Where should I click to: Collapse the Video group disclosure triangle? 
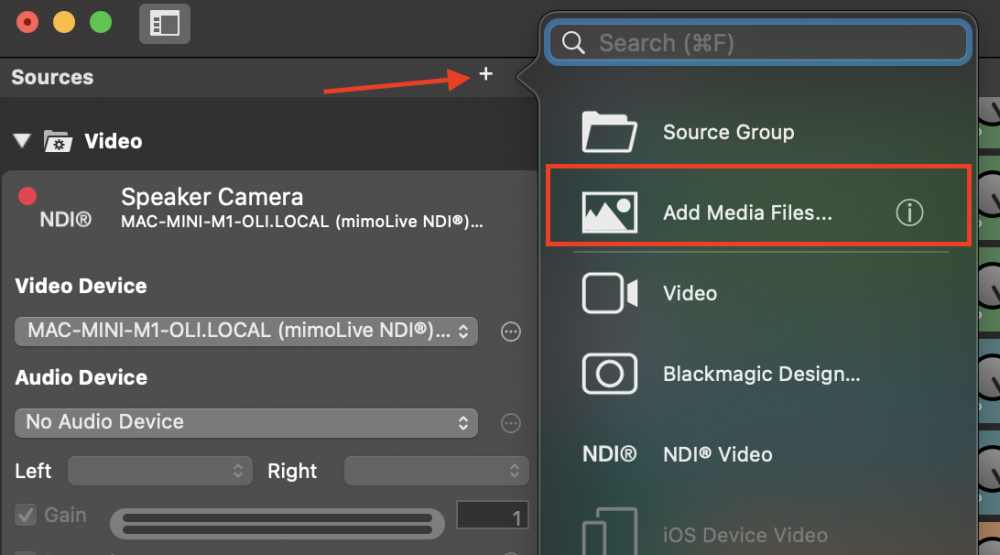[22, 140]
